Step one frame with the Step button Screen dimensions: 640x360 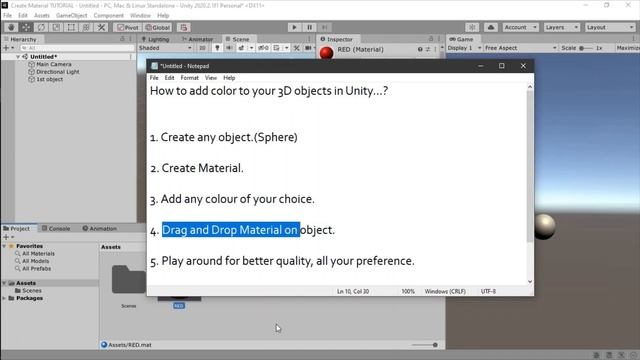click(324, 27)
